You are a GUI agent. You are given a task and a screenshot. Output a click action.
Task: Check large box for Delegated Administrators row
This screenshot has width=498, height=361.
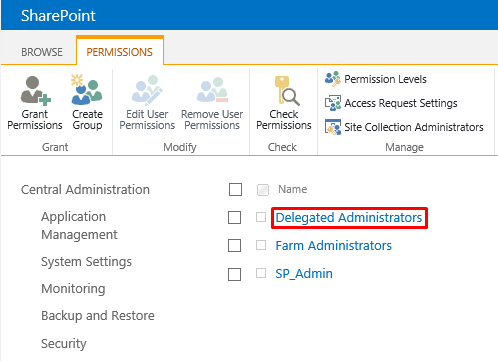(234, 218)
